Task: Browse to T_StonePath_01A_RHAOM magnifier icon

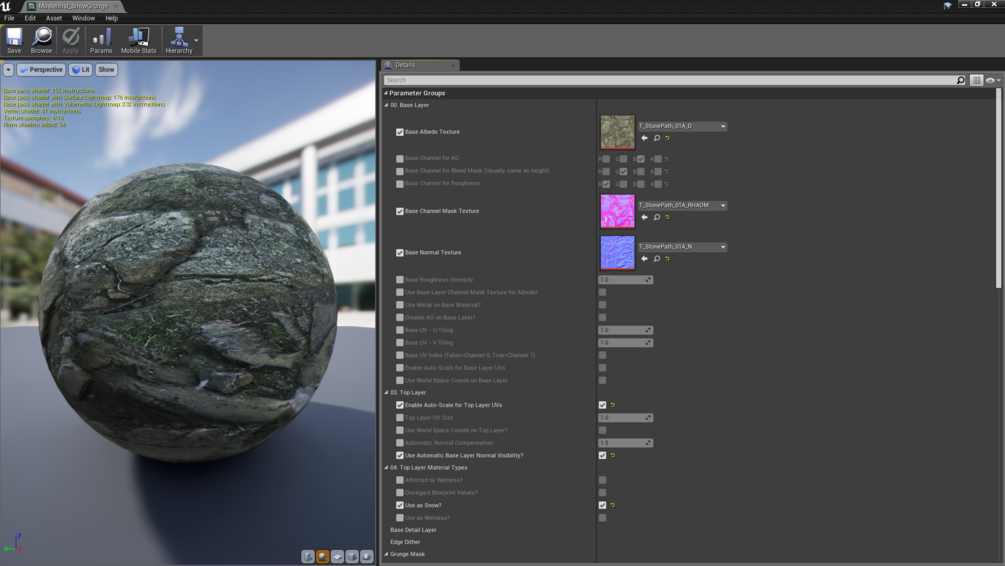Action: point(656,217)
